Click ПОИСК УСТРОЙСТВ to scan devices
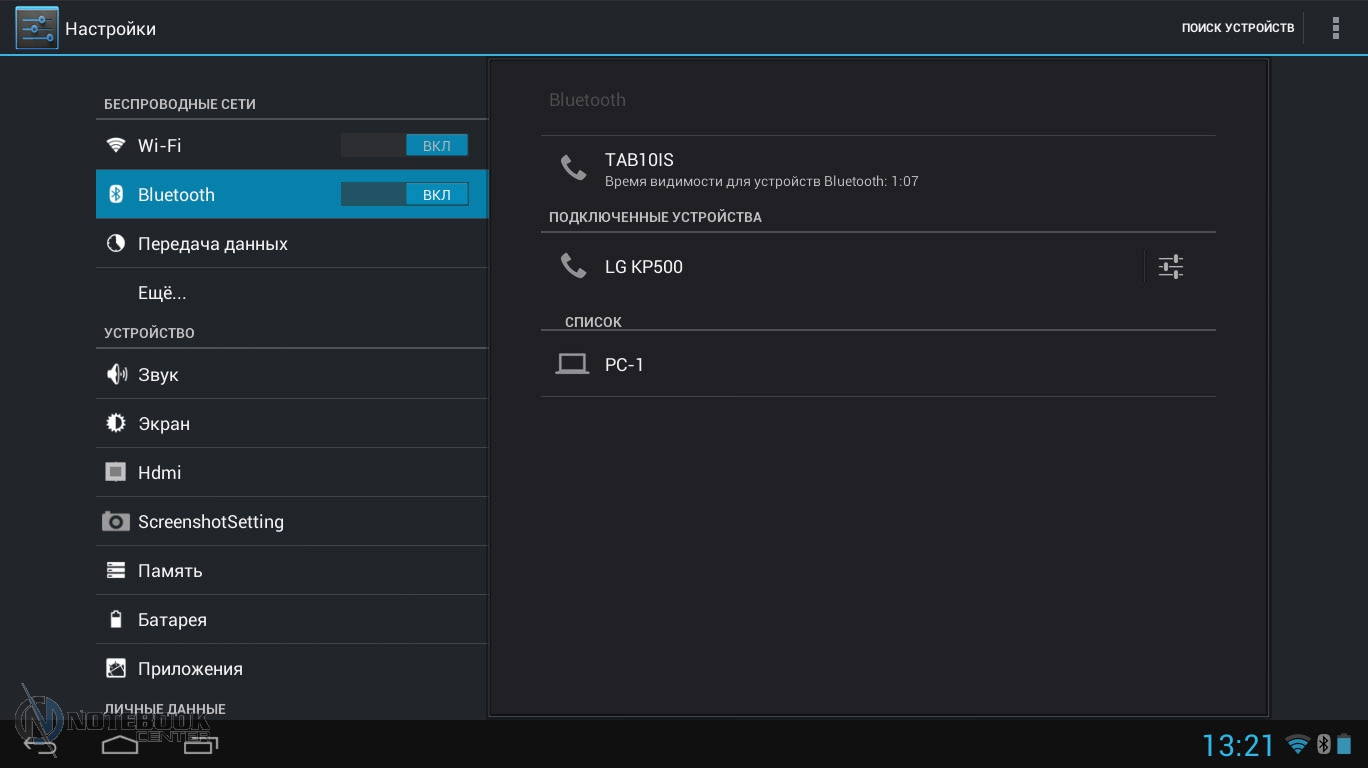 [x=1237, y=28]
